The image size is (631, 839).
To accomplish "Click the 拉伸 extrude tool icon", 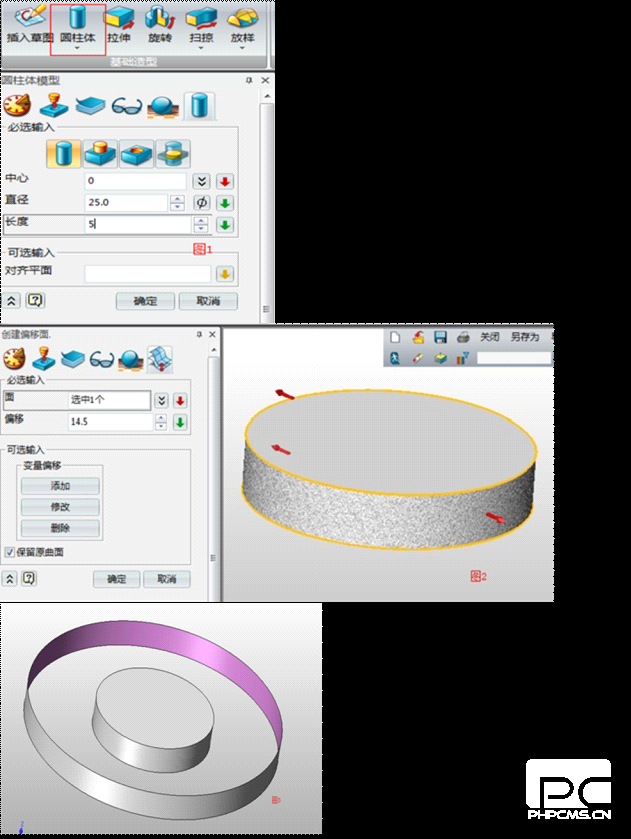I will 119,25.
